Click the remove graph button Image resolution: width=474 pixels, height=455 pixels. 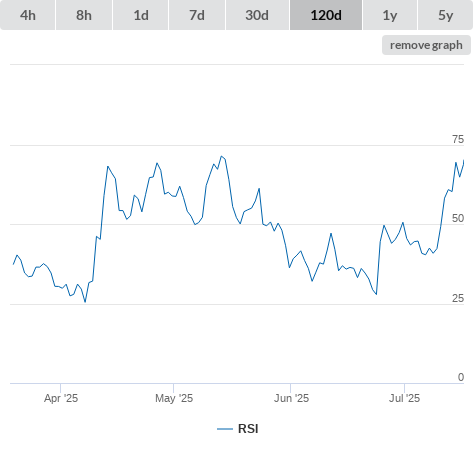(426, 45)
